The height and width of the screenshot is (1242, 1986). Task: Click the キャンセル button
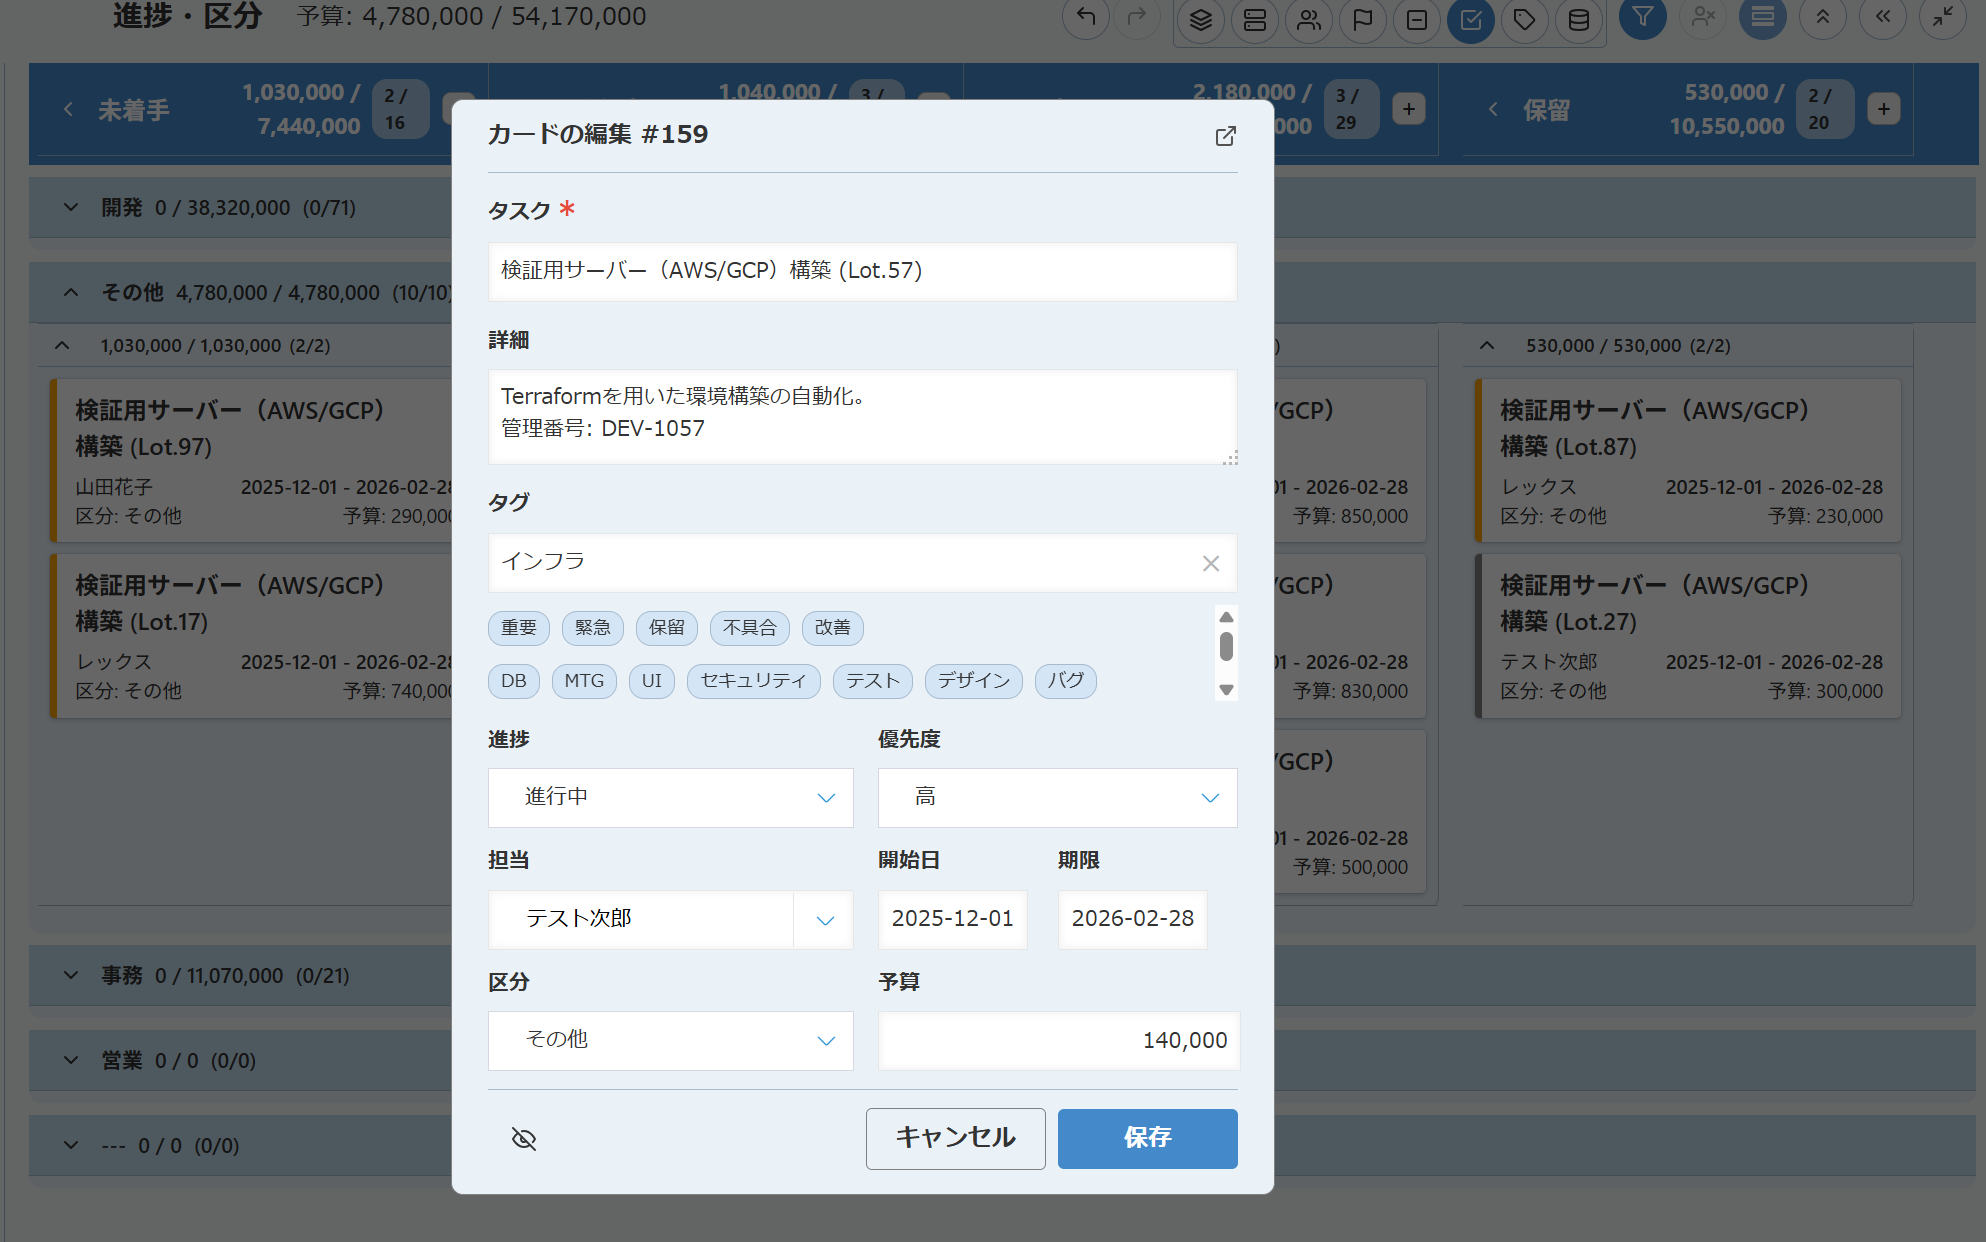955,1138
